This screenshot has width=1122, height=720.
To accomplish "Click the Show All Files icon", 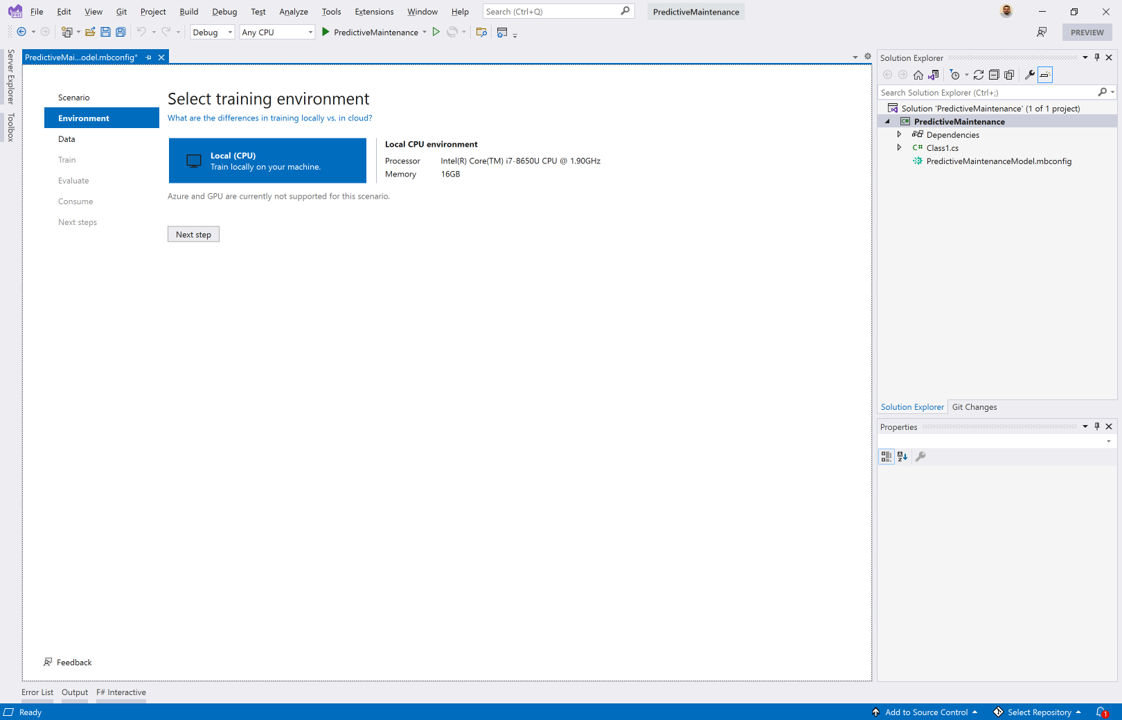I will pos(1009,74).
